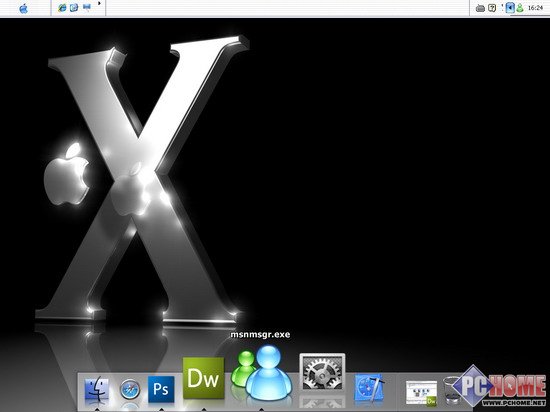Viewport: 550px width, 412px height.
Task: Launch Internet Explorer quick launch icon
Action: (62, 7)
